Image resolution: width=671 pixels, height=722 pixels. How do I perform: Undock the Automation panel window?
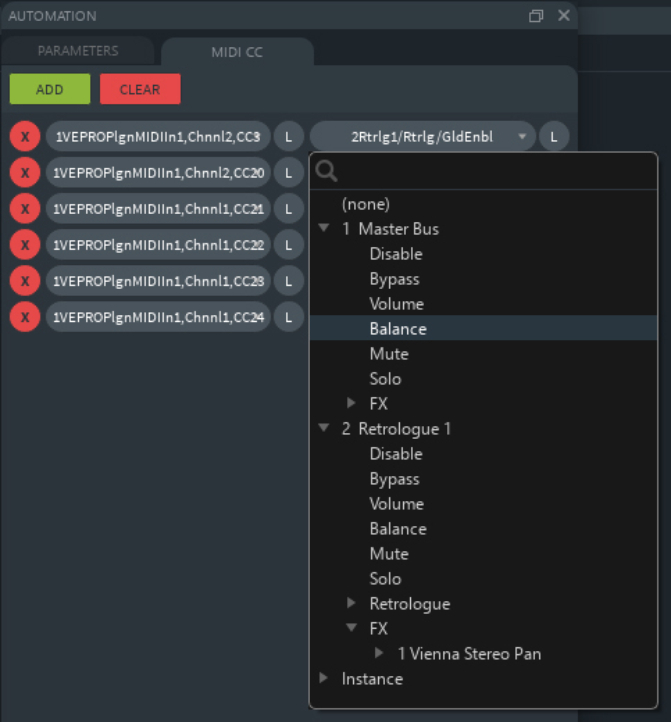tap(536, 16)
